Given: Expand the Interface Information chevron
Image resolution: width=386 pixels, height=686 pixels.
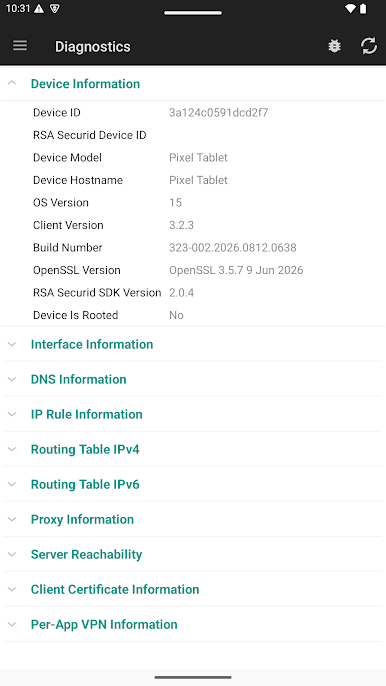Looking at the screenshot, I should tap(12, 344).
